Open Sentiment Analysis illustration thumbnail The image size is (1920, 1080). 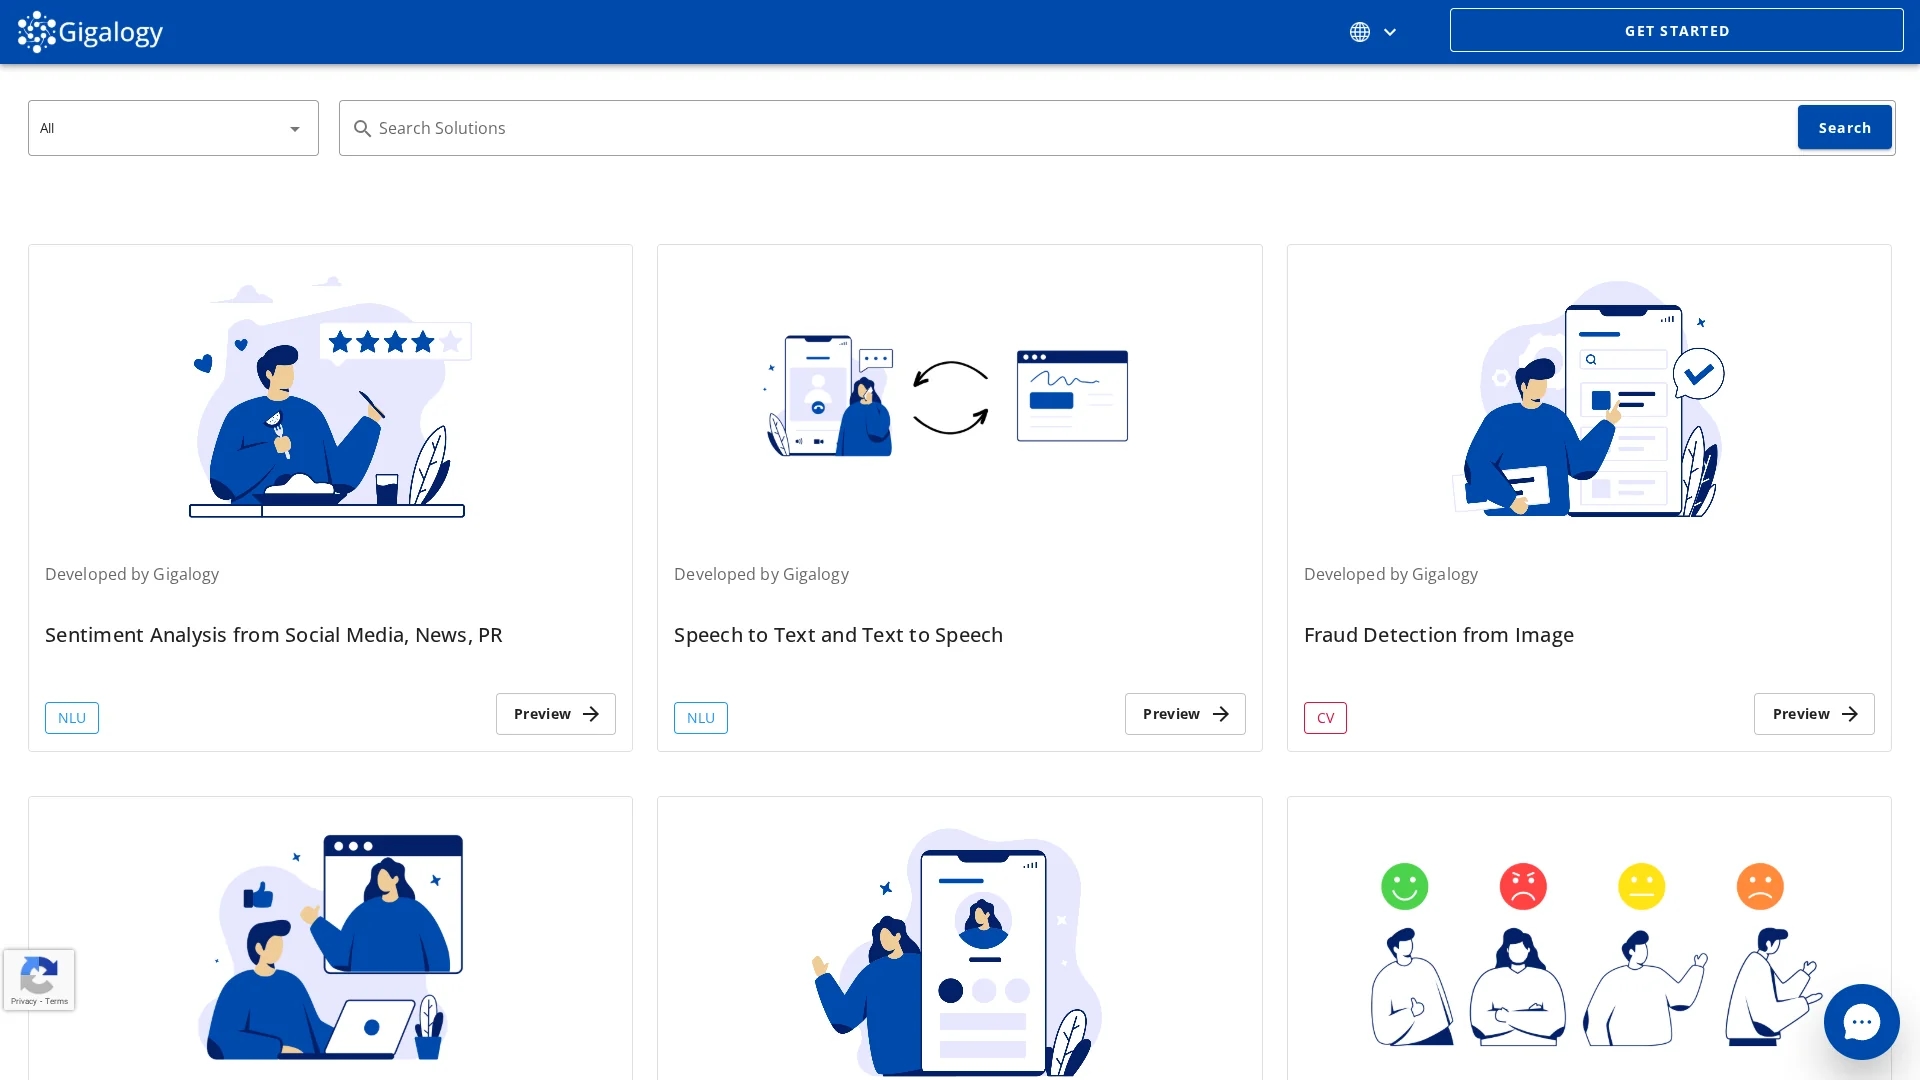330,397
